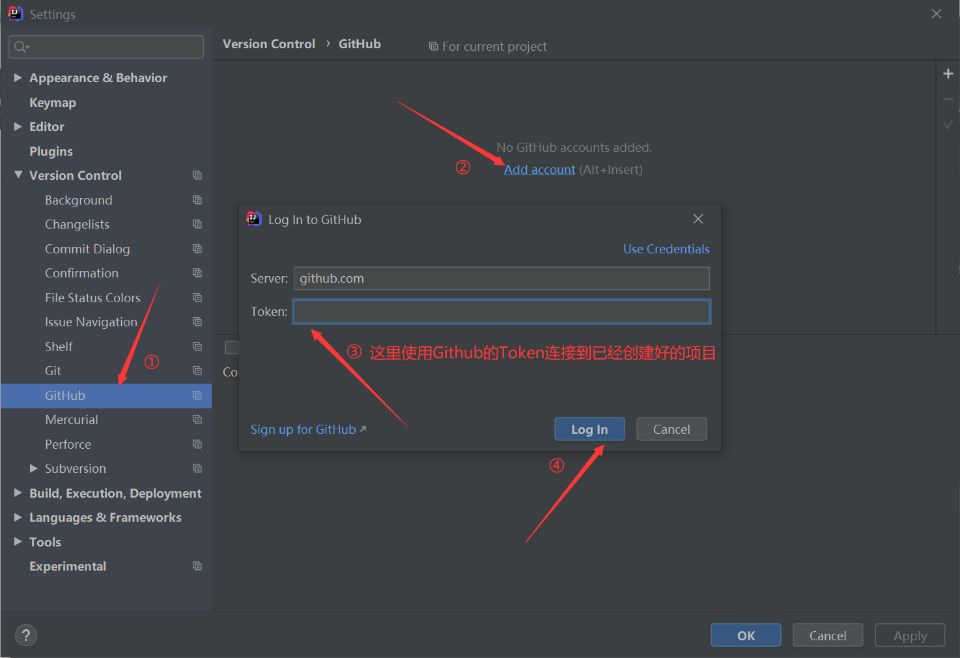Click the IntelliJ icon in login dialog title
The height and width of the screenshot is (658, 960).
point(253,219)
